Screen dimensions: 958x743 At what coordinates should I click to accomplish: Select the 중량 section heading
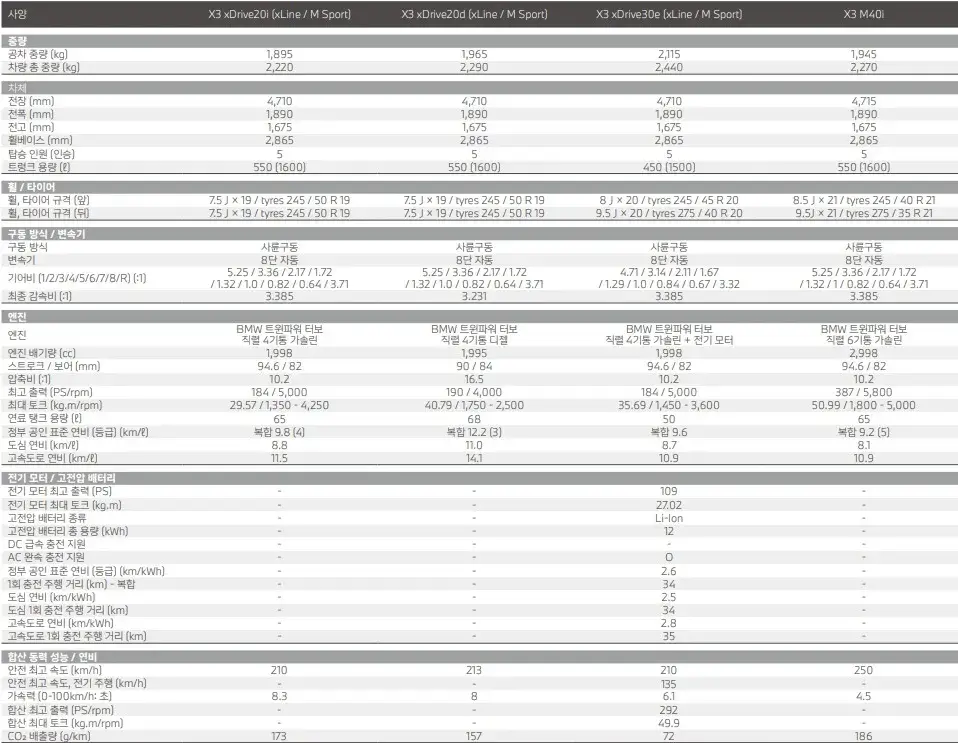pos(17,41)
